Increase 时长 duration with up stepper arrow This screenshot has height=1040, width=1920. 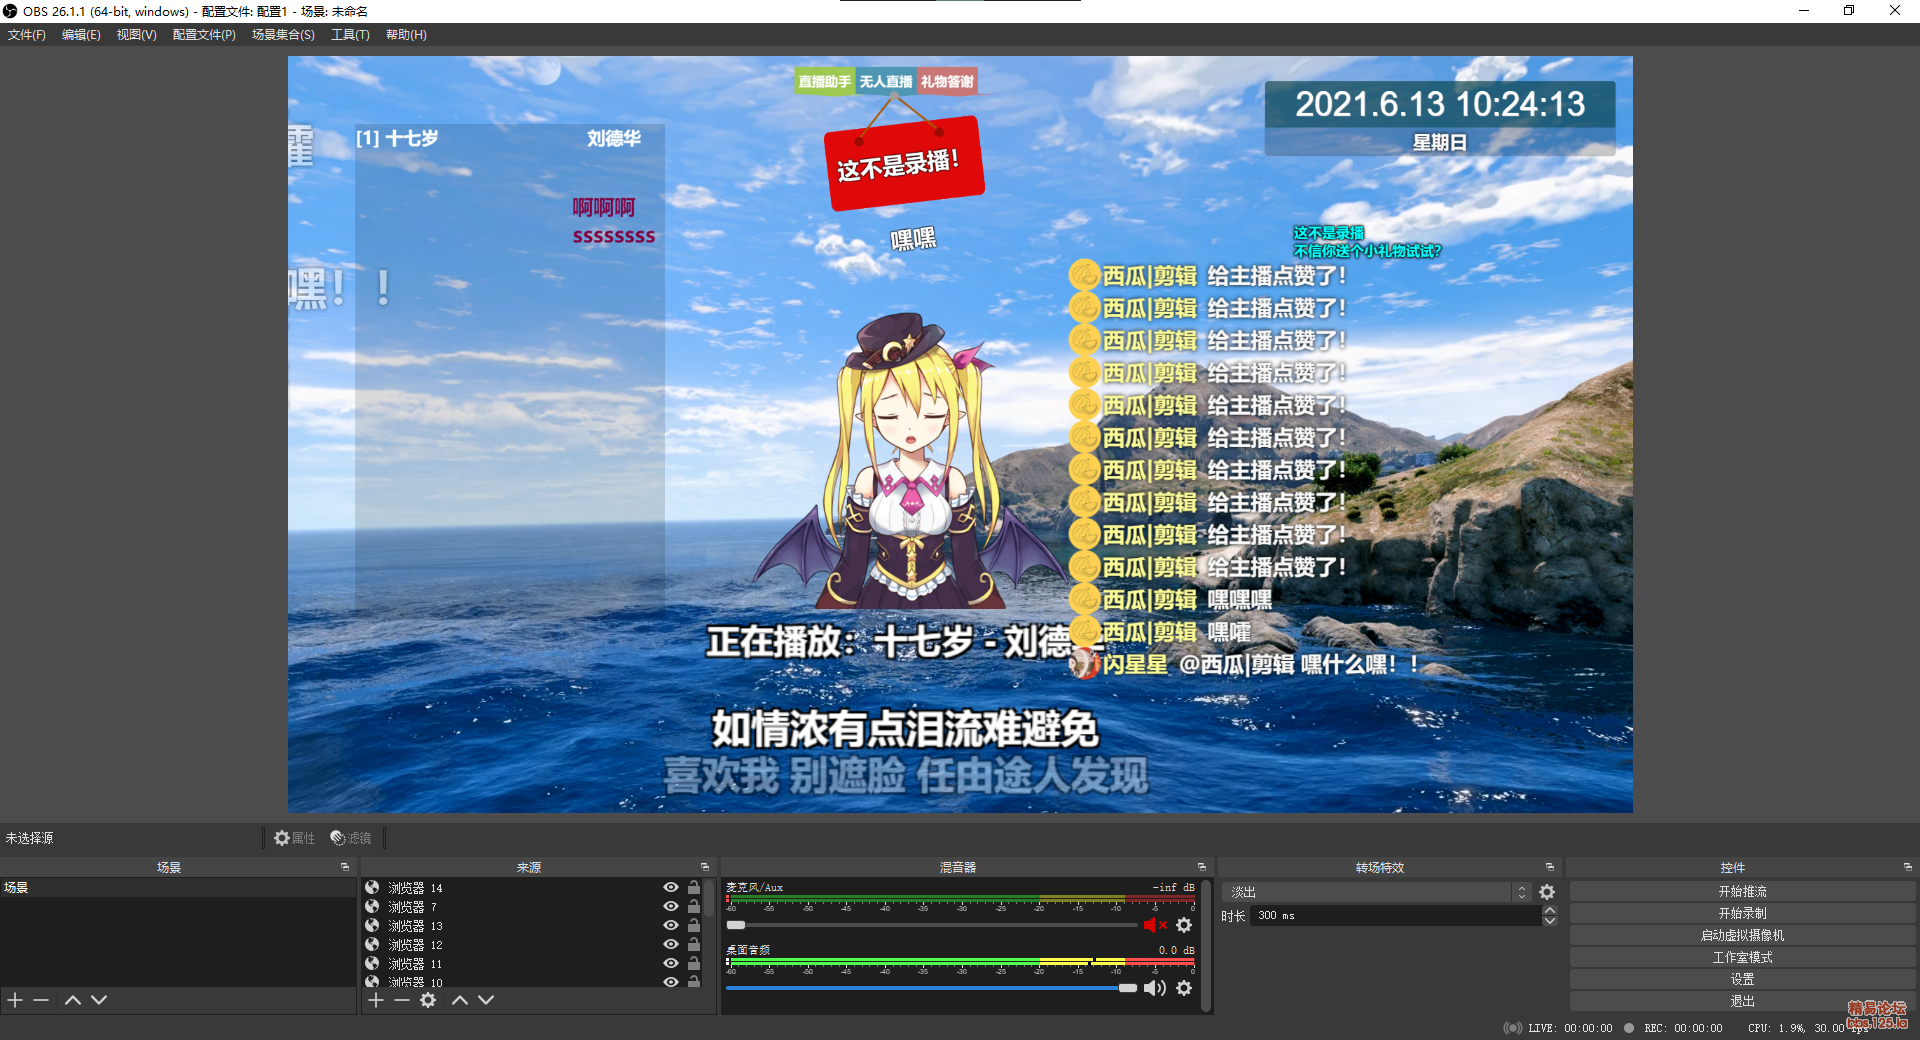click(1549, 910)
